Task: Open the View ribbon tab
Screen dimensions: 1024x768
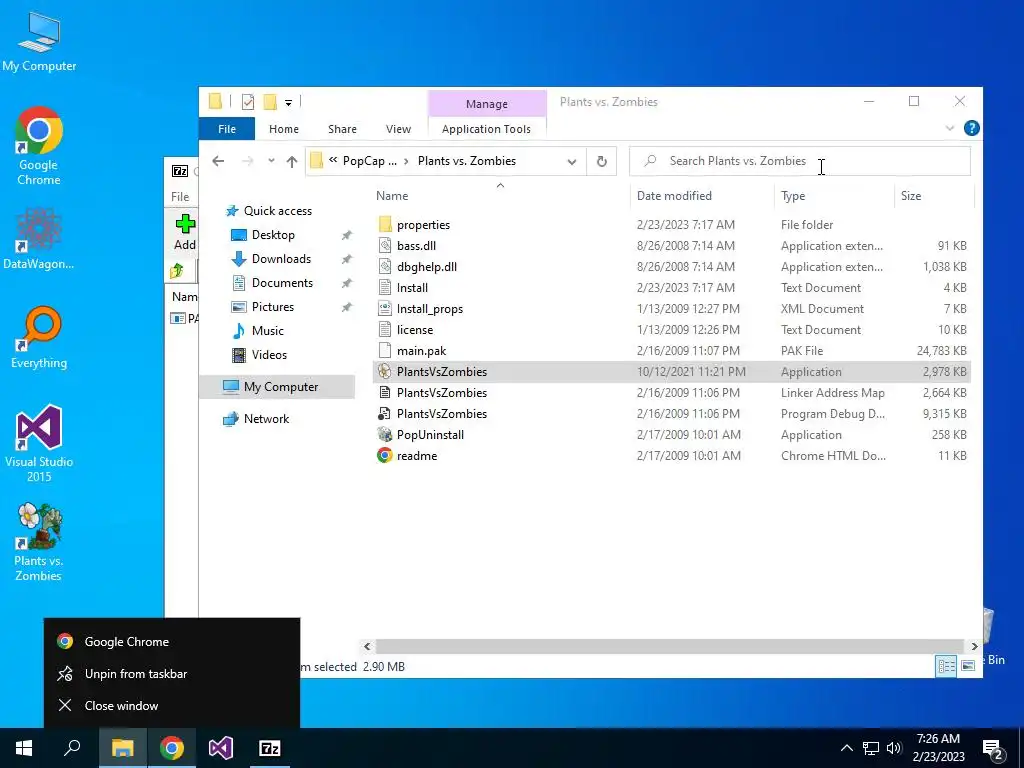Action: (x=398, y=129)
